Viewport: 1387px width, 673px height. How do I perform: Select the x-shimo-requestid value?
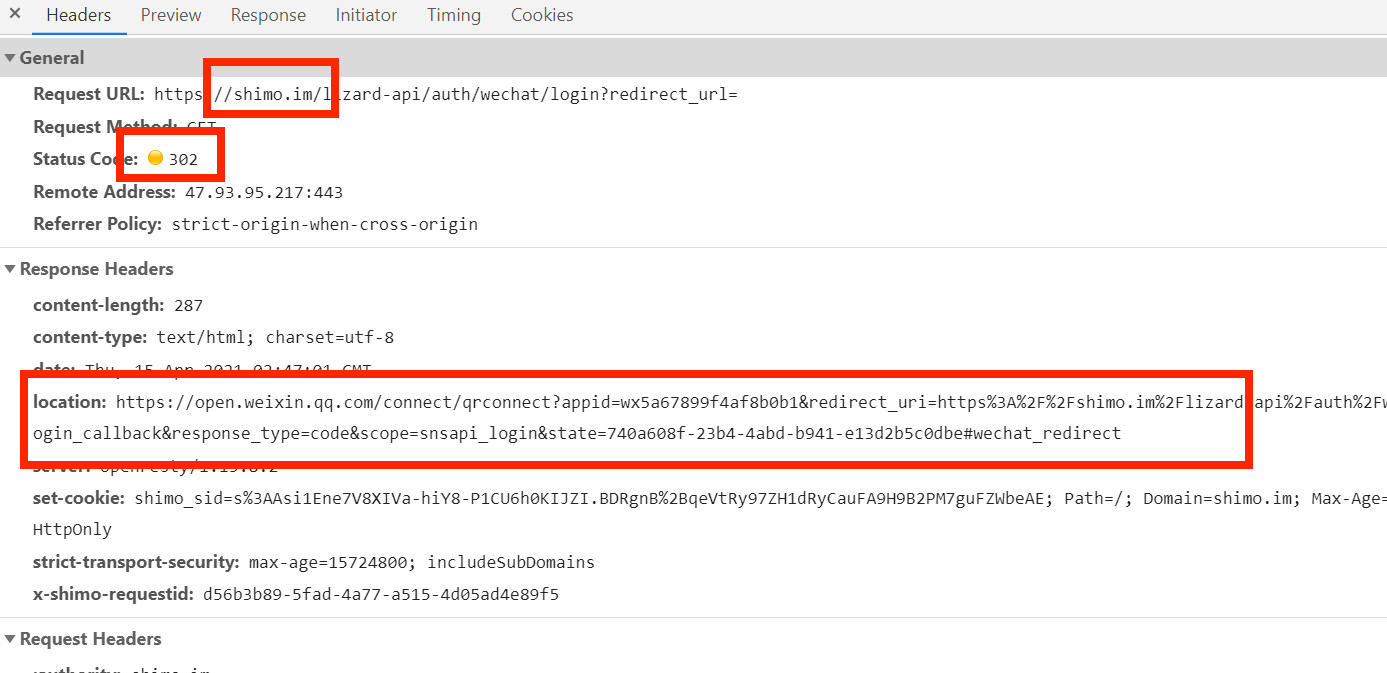pyautogui.click(x=381, y=594)
